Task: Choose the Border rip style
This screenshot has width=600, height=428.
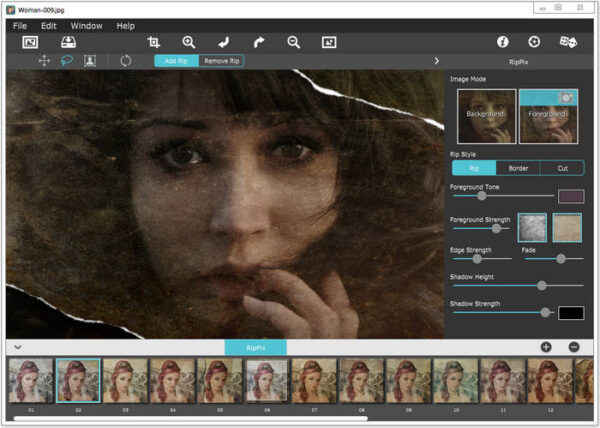Action: [x=517, y=168]
